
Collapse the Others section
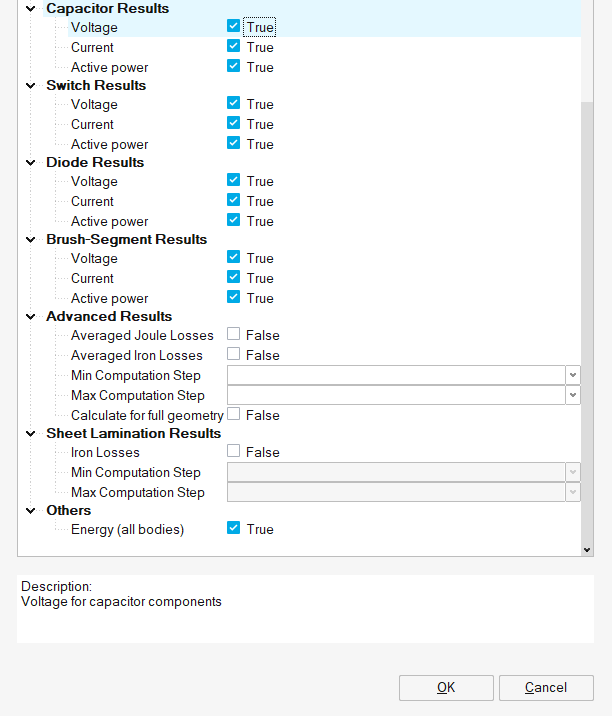point(30,510)
